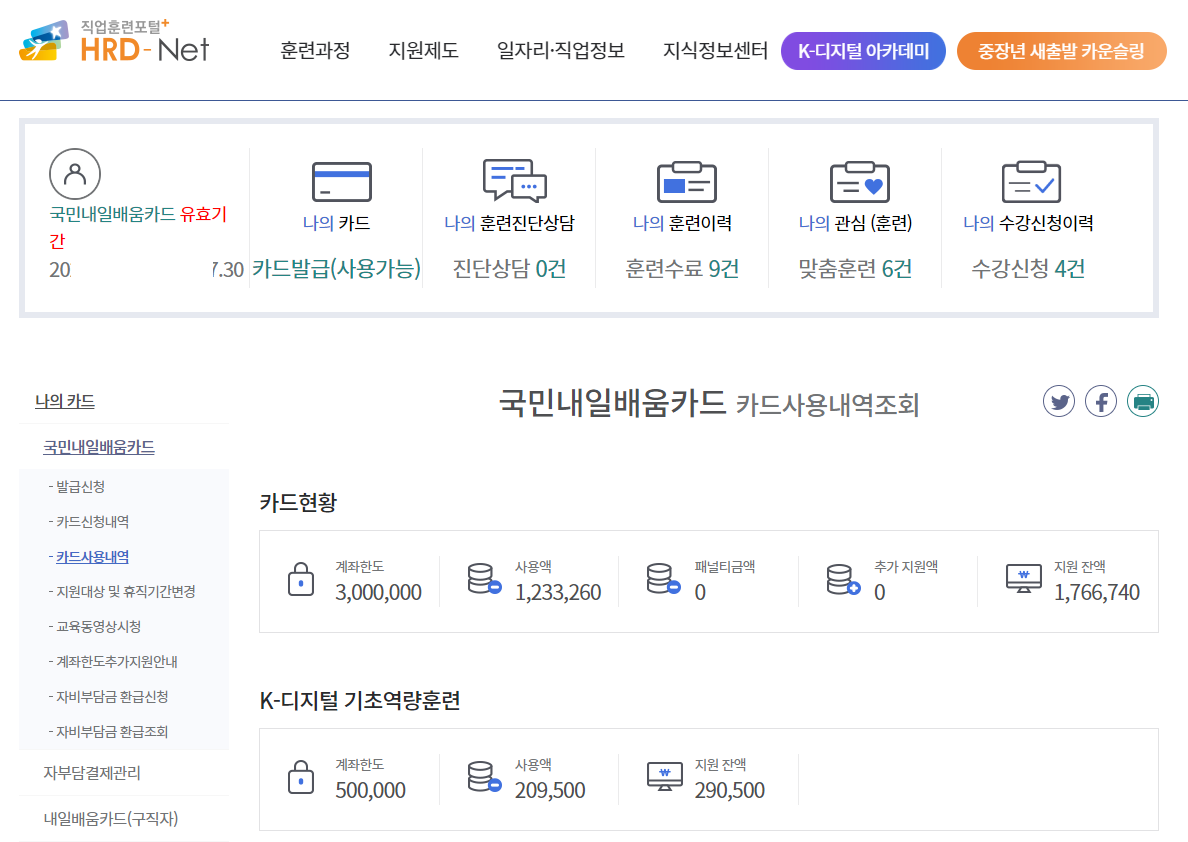The height and width of the screenshot is (842, 1188).
Task: Select the 나의 카드 card icon
Action: pos(341,182)
